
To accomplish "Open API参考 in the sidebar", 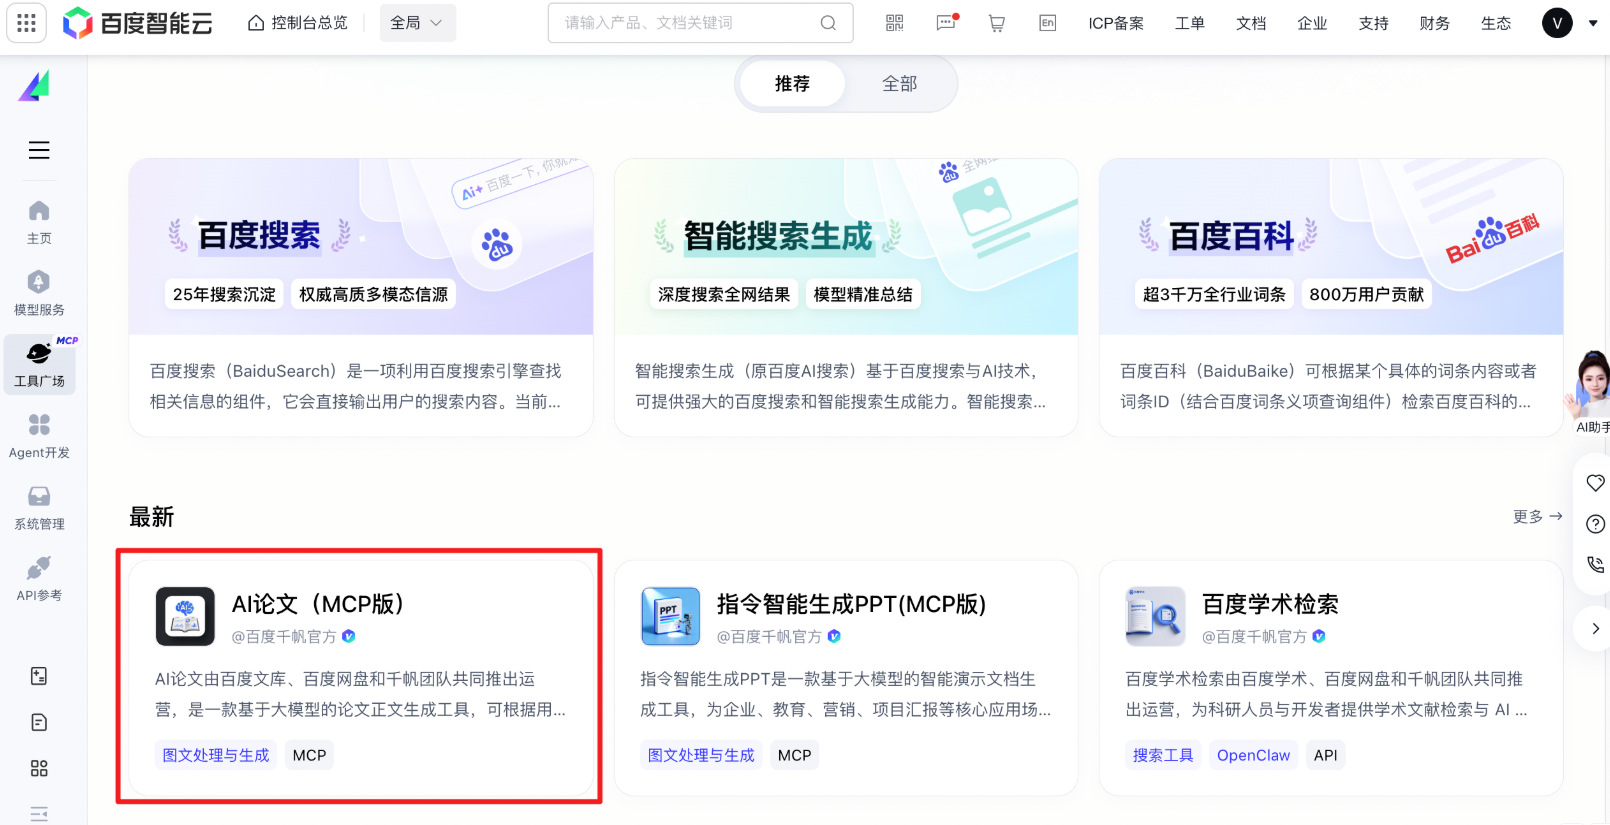I will click(x=39, y=579).
